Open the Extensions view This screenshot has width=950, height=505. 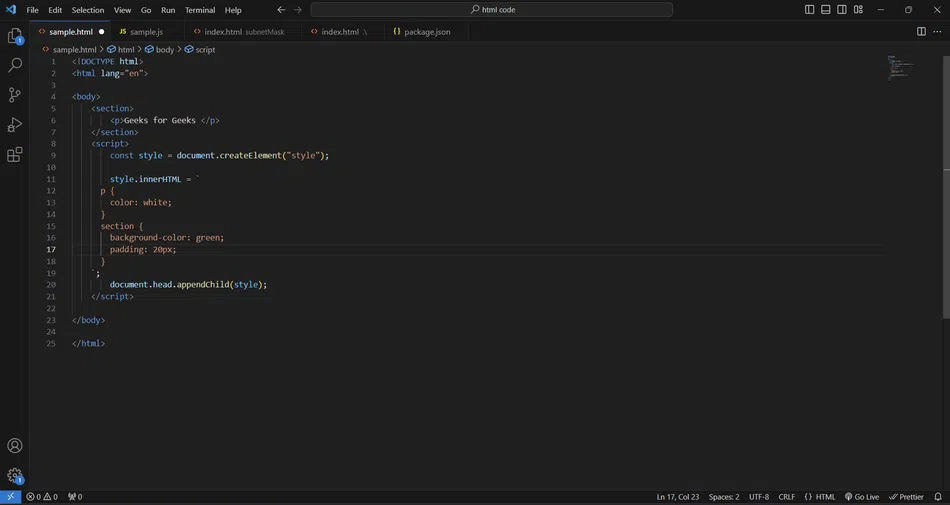[15, 155]
